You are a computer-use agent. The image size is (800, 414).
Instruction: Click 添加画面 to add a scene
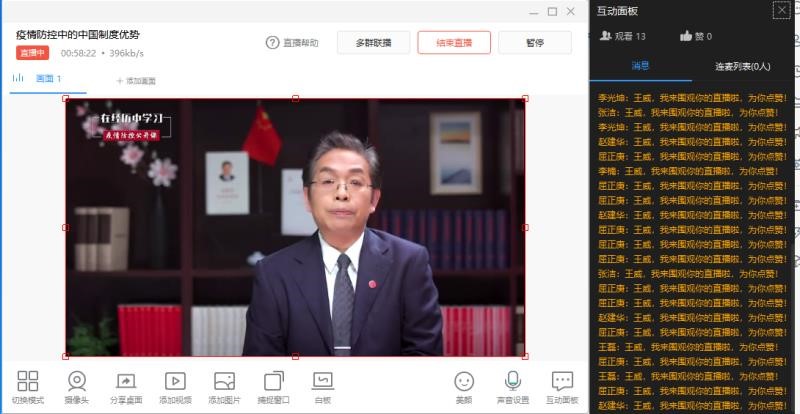[136, 80]
